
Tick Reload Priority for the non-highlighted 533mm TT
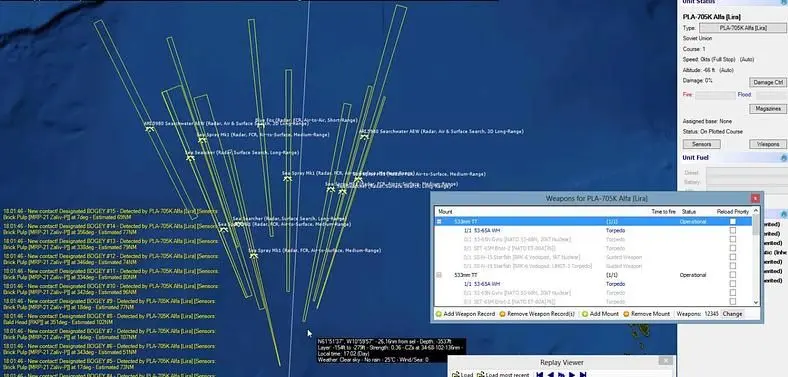(x=733, y=275)
